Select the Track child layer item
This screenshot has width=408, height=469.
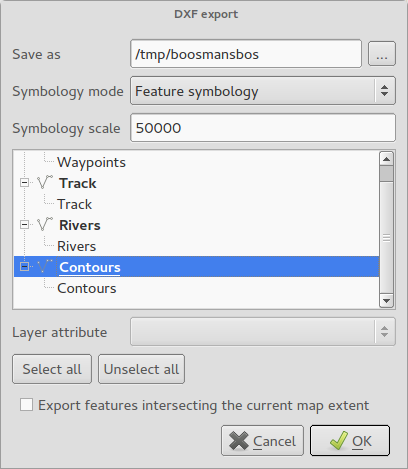pyautogui.click(x=74, y=204)
